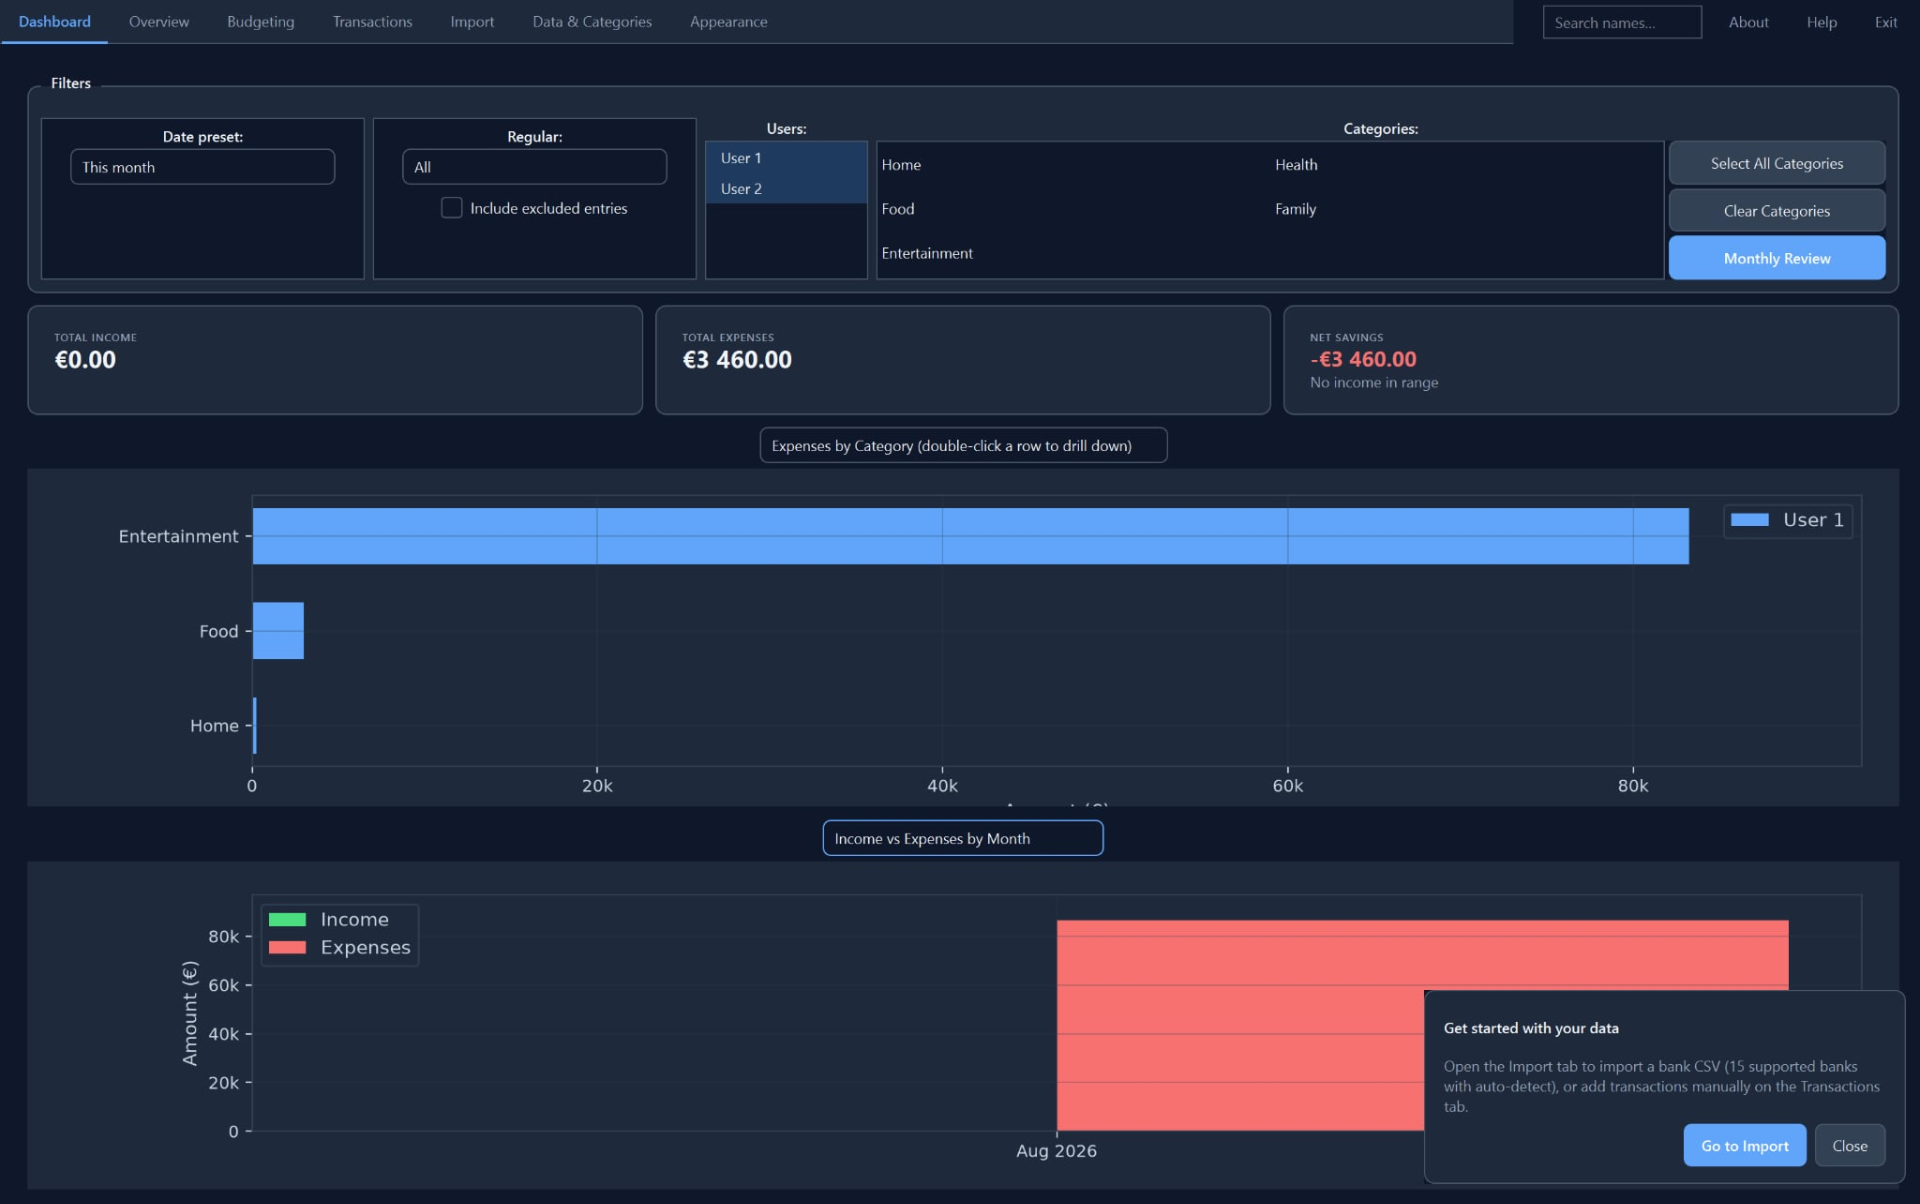Click the Go to Import button
The image size is (1920, 1204).
[x=1745, y=1146]
